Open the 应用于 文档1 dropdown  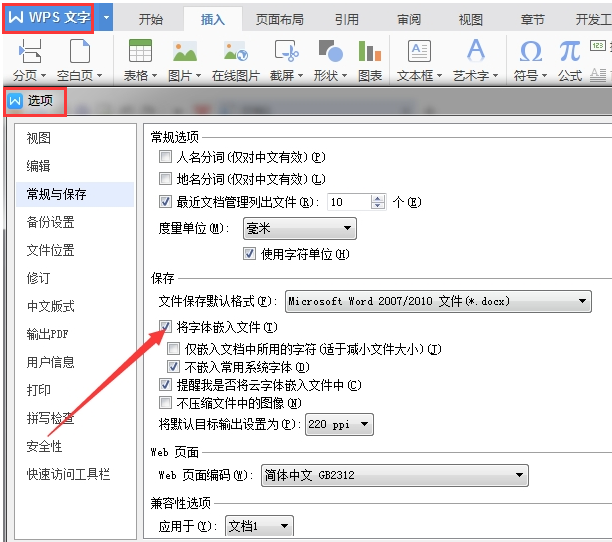coord(259,526)
